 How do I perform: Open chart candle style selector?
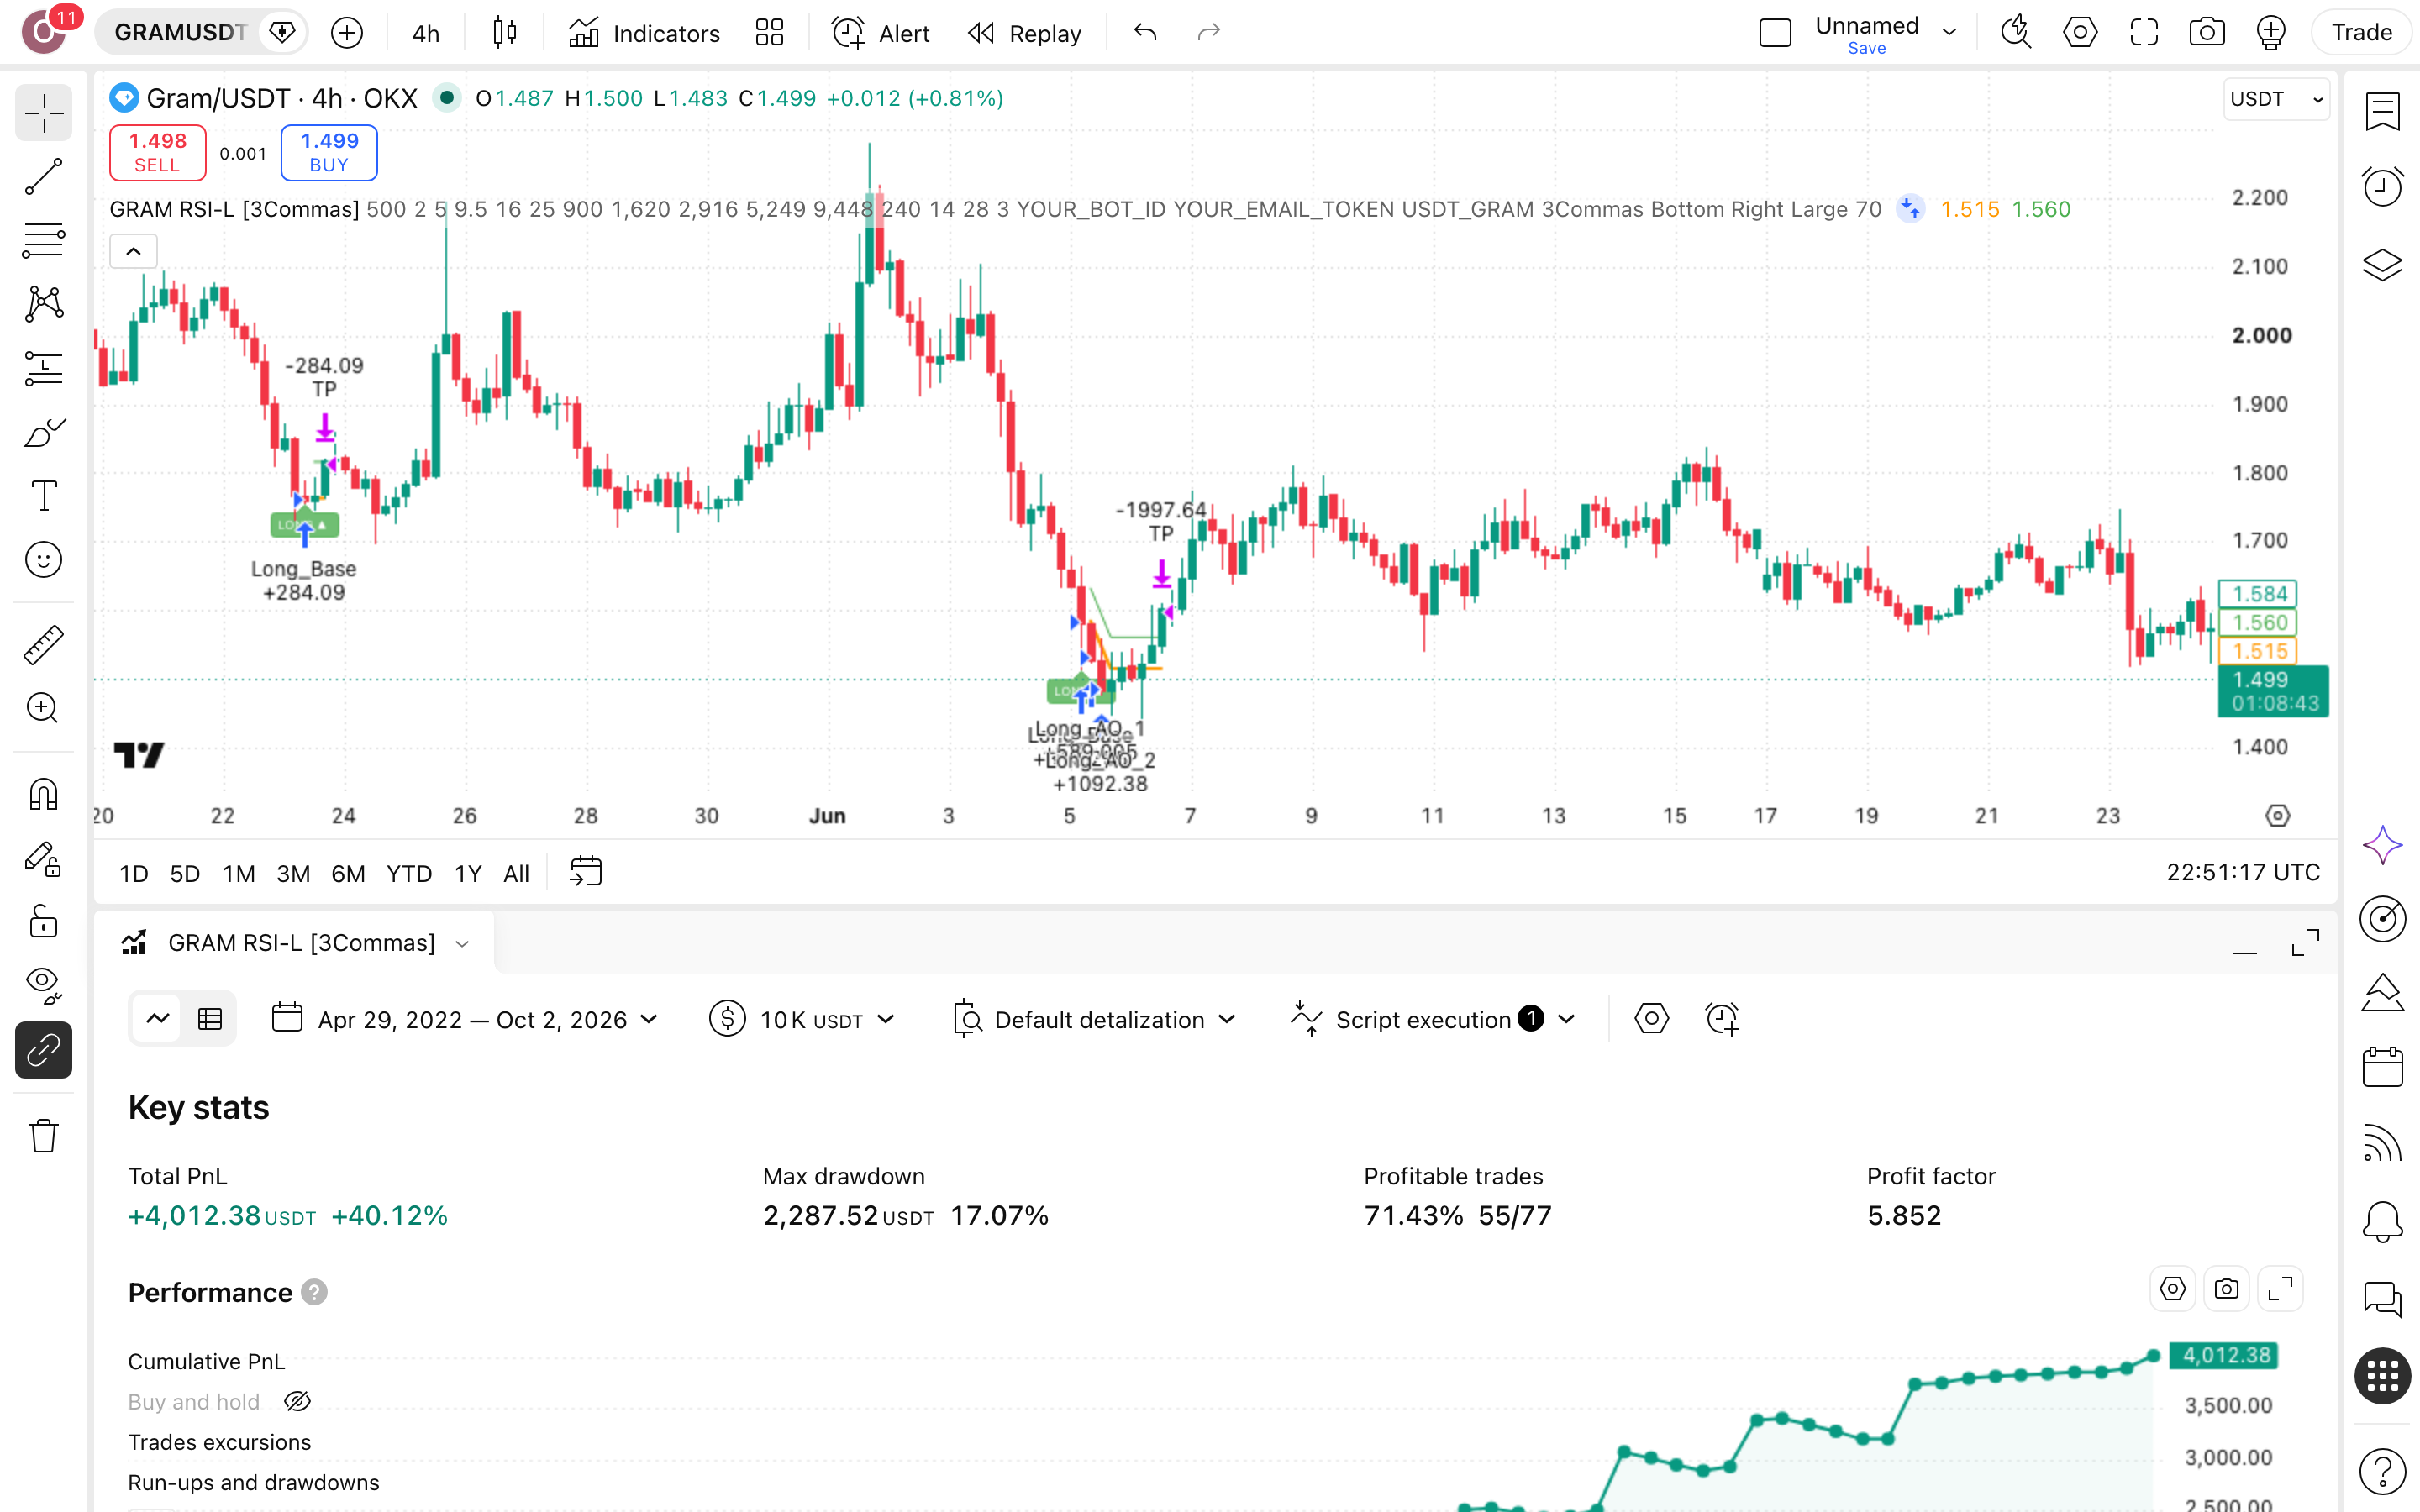[x=505, y=33]
